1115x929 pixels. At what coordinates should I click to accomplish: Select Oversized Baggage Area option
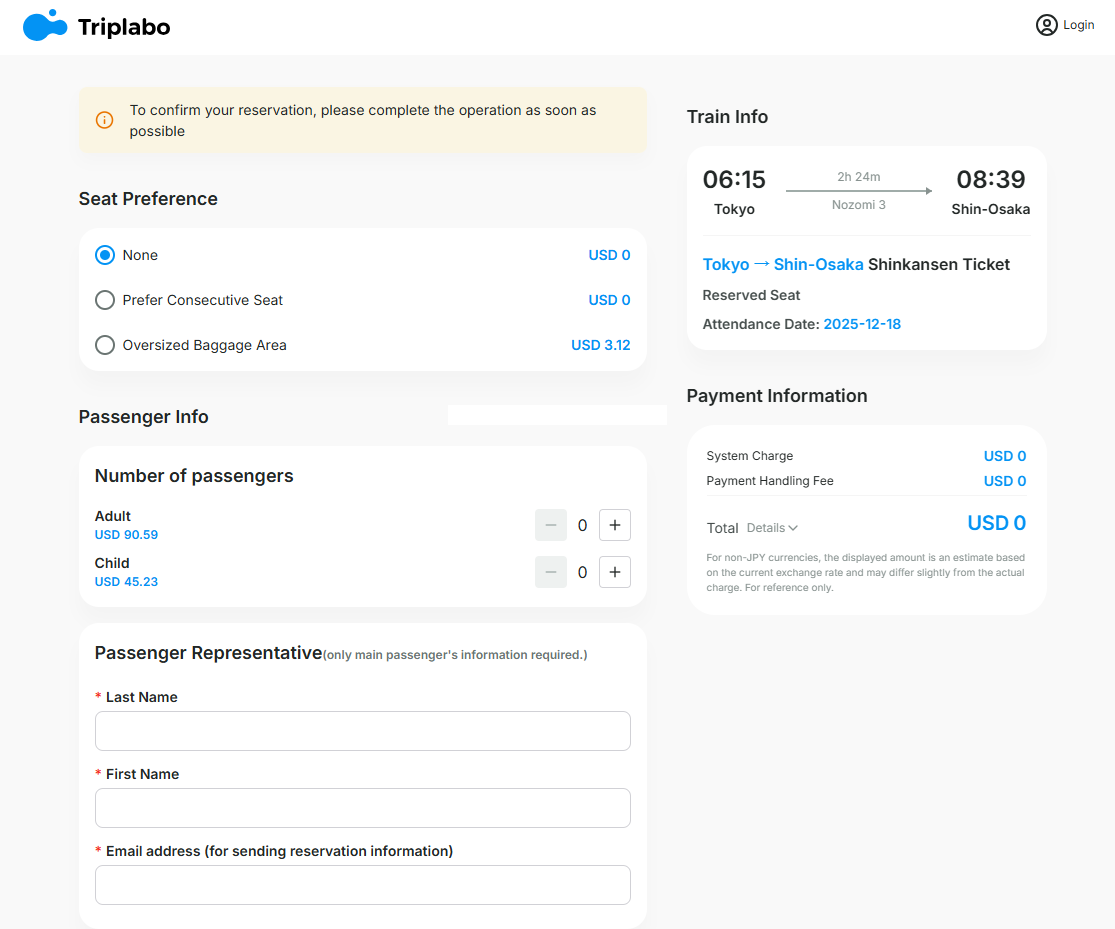105,345
